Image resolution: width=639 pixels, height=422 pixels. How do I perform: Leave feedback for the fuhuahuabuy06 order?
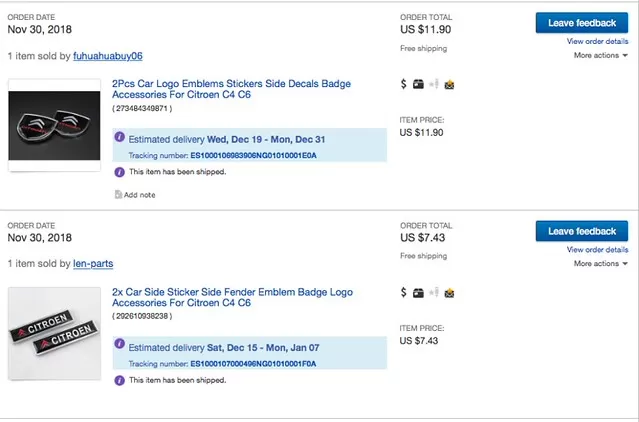[x=581, y=23]
